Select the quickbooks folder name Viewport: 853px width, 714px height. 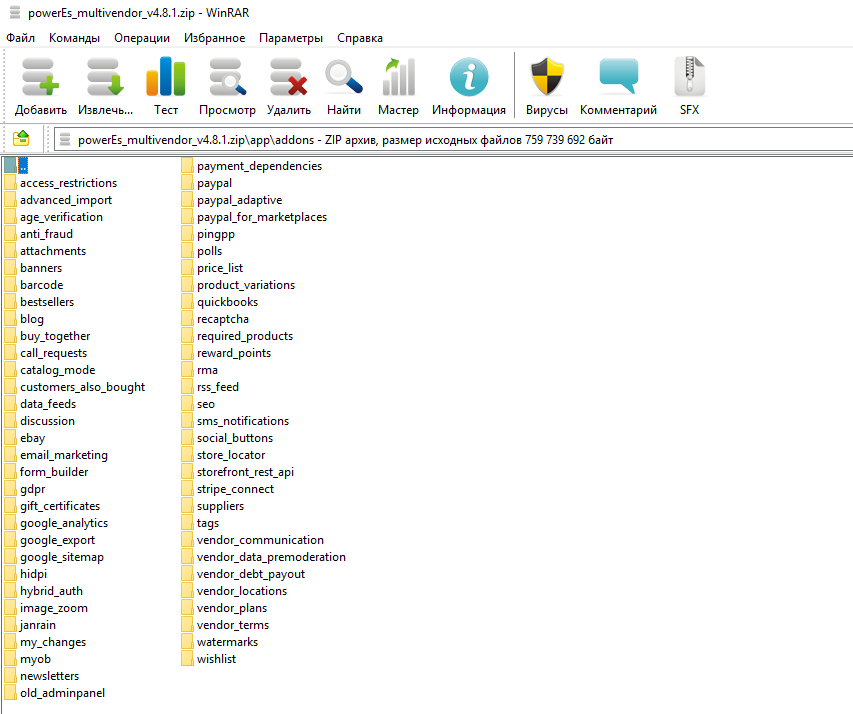pyautogui.click(x=227, y=301)
